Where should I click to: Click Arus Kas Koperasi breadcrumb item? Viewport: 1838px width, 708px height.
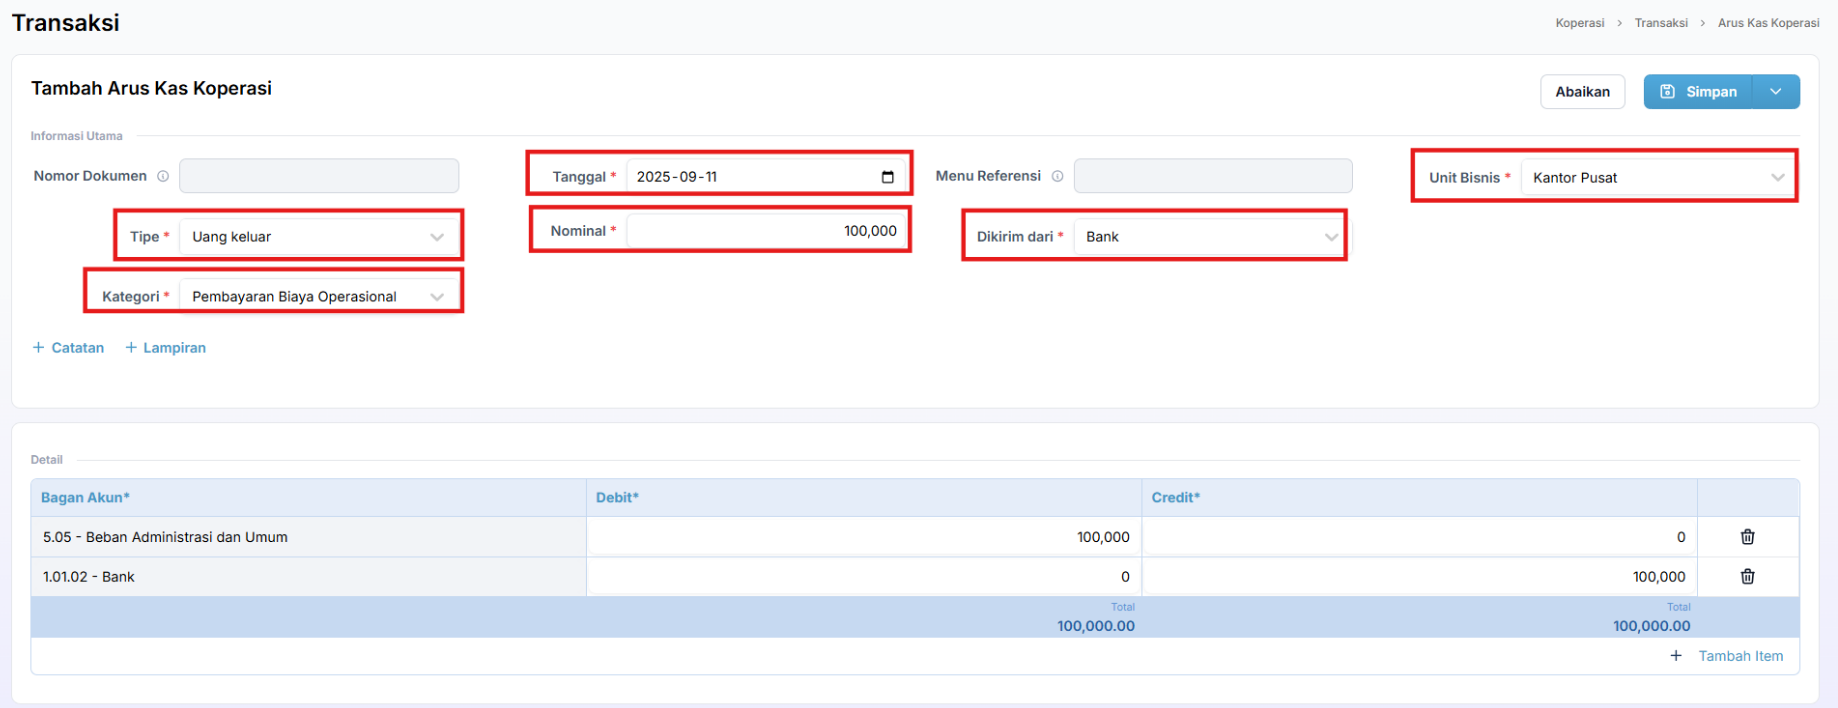click(x=1768, y=23)
